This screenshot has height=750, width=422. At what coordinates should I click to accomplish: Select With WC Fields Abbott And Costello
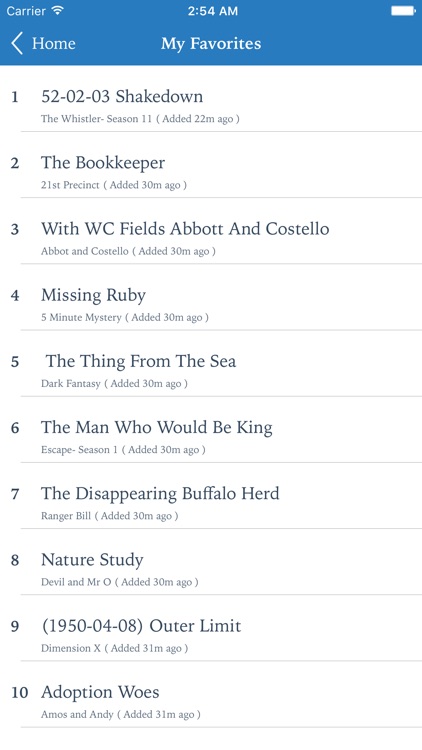coord(211,231)
